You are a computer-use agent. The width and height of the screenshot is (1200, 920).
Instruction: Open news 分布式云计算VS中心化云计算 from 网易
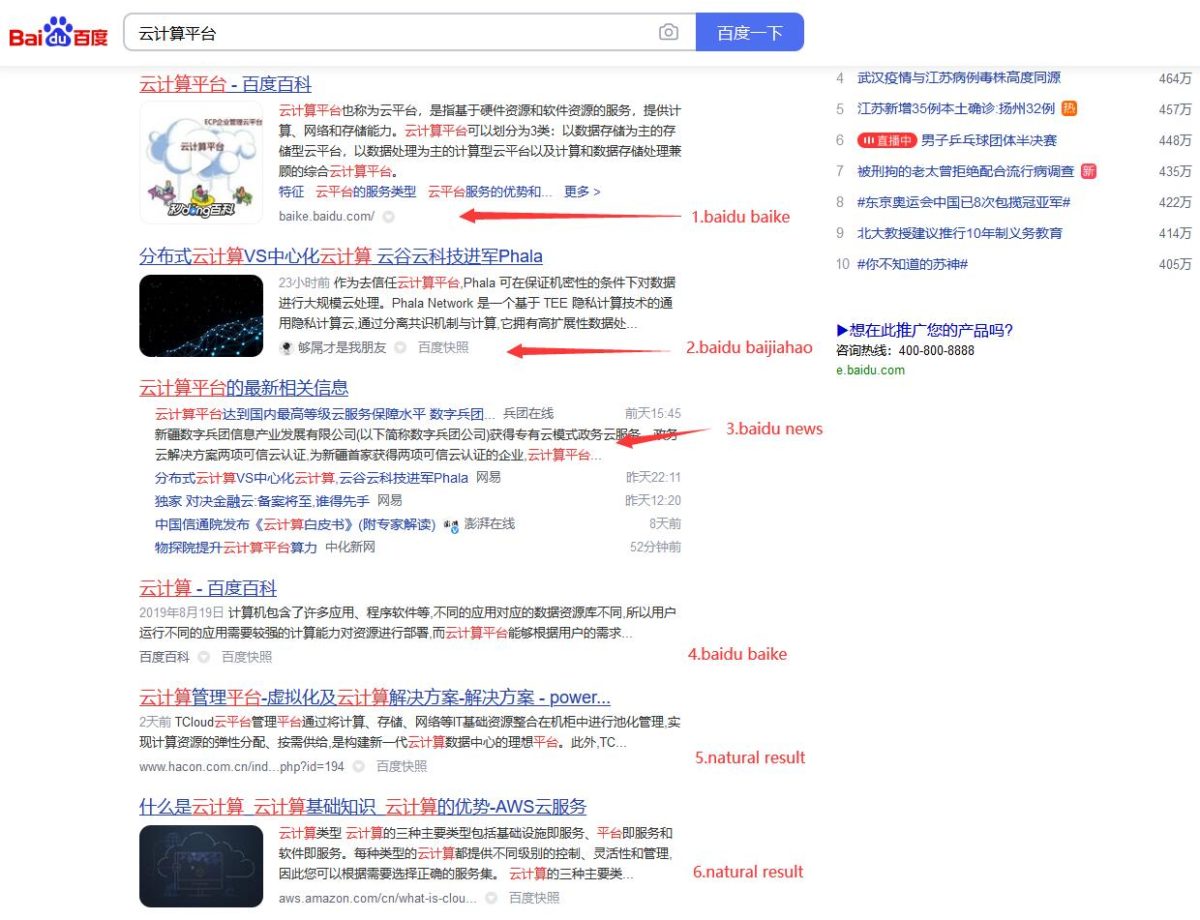point(311,477)
